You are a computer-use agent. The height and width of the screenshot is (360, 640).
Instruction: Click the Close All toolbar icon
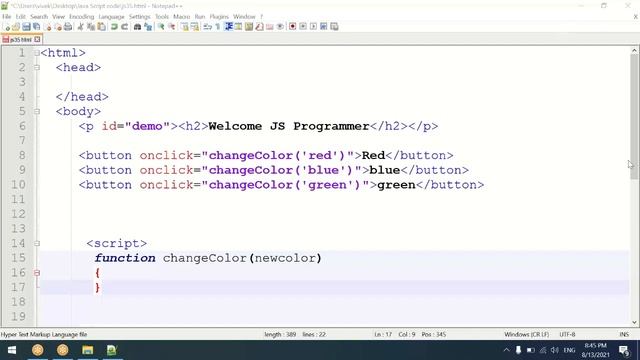click(58, 27)
